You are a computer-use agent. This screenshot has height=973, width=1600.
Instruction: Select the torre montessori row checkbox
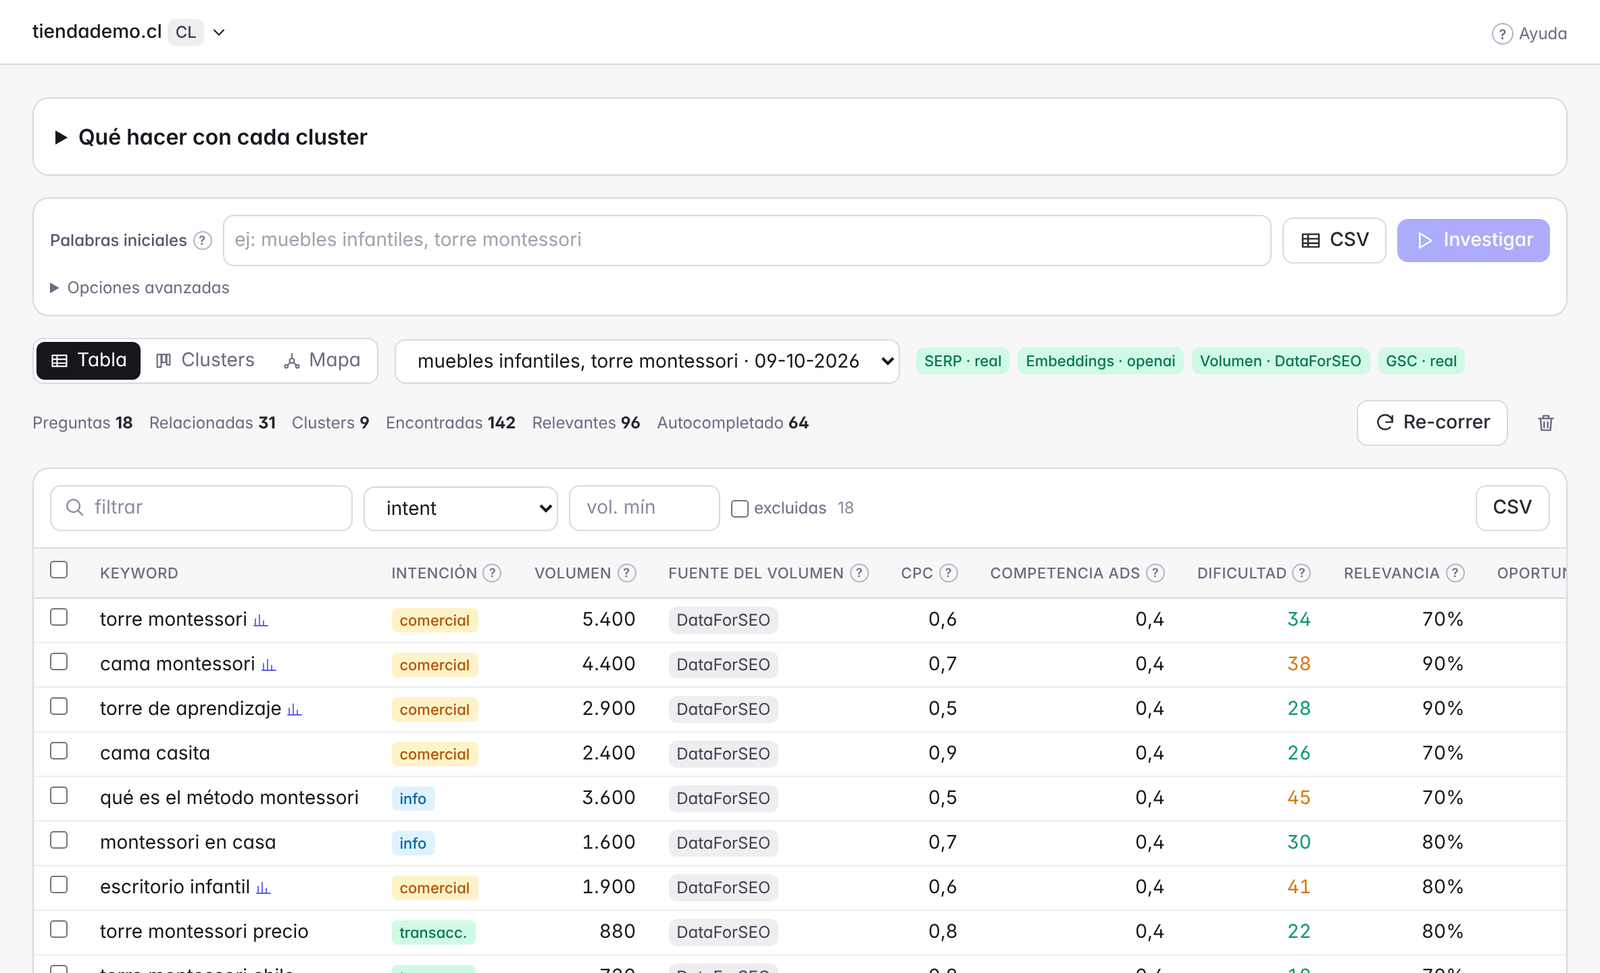(59, 617)
